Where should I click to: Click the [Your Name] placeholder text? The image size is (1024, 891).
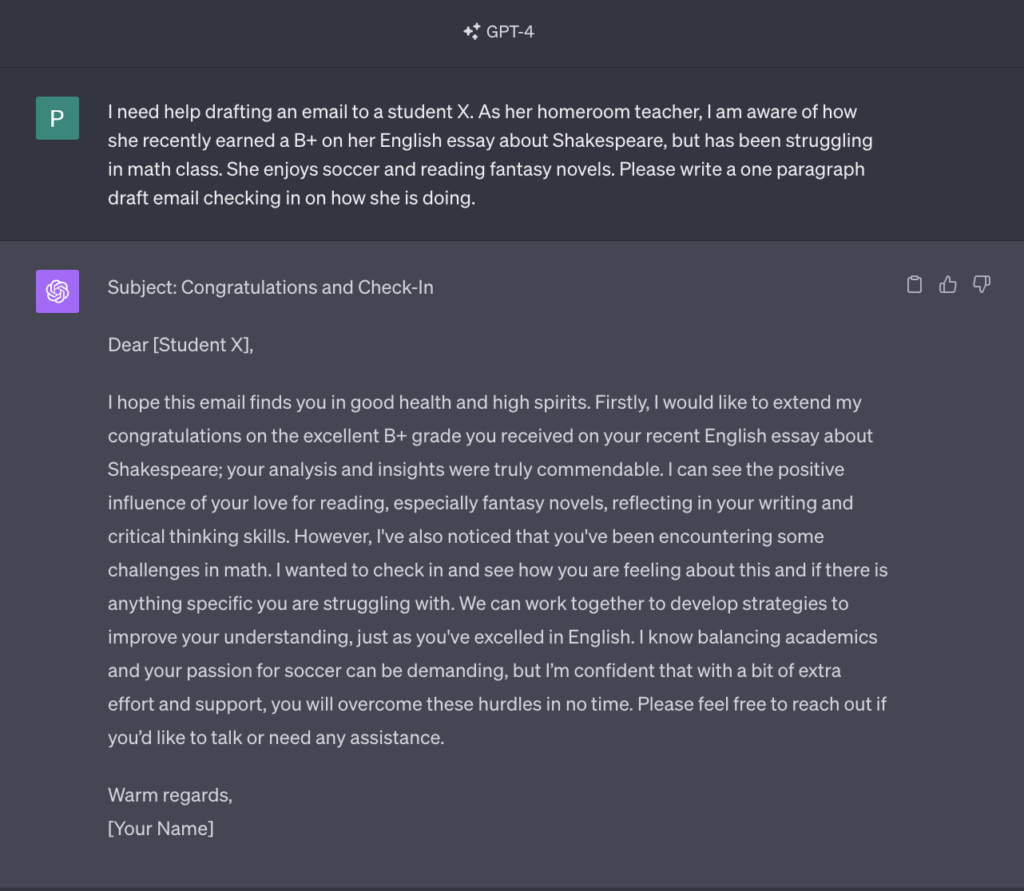click(161, 828)
